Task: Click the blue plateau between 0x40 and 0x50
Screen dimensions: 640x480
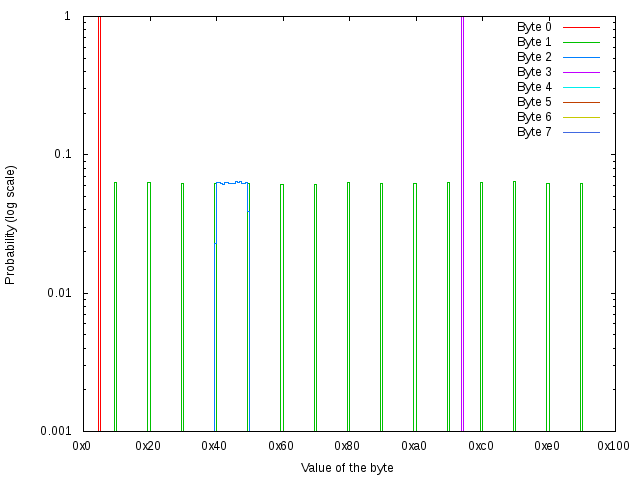Action: click(232, 183)
